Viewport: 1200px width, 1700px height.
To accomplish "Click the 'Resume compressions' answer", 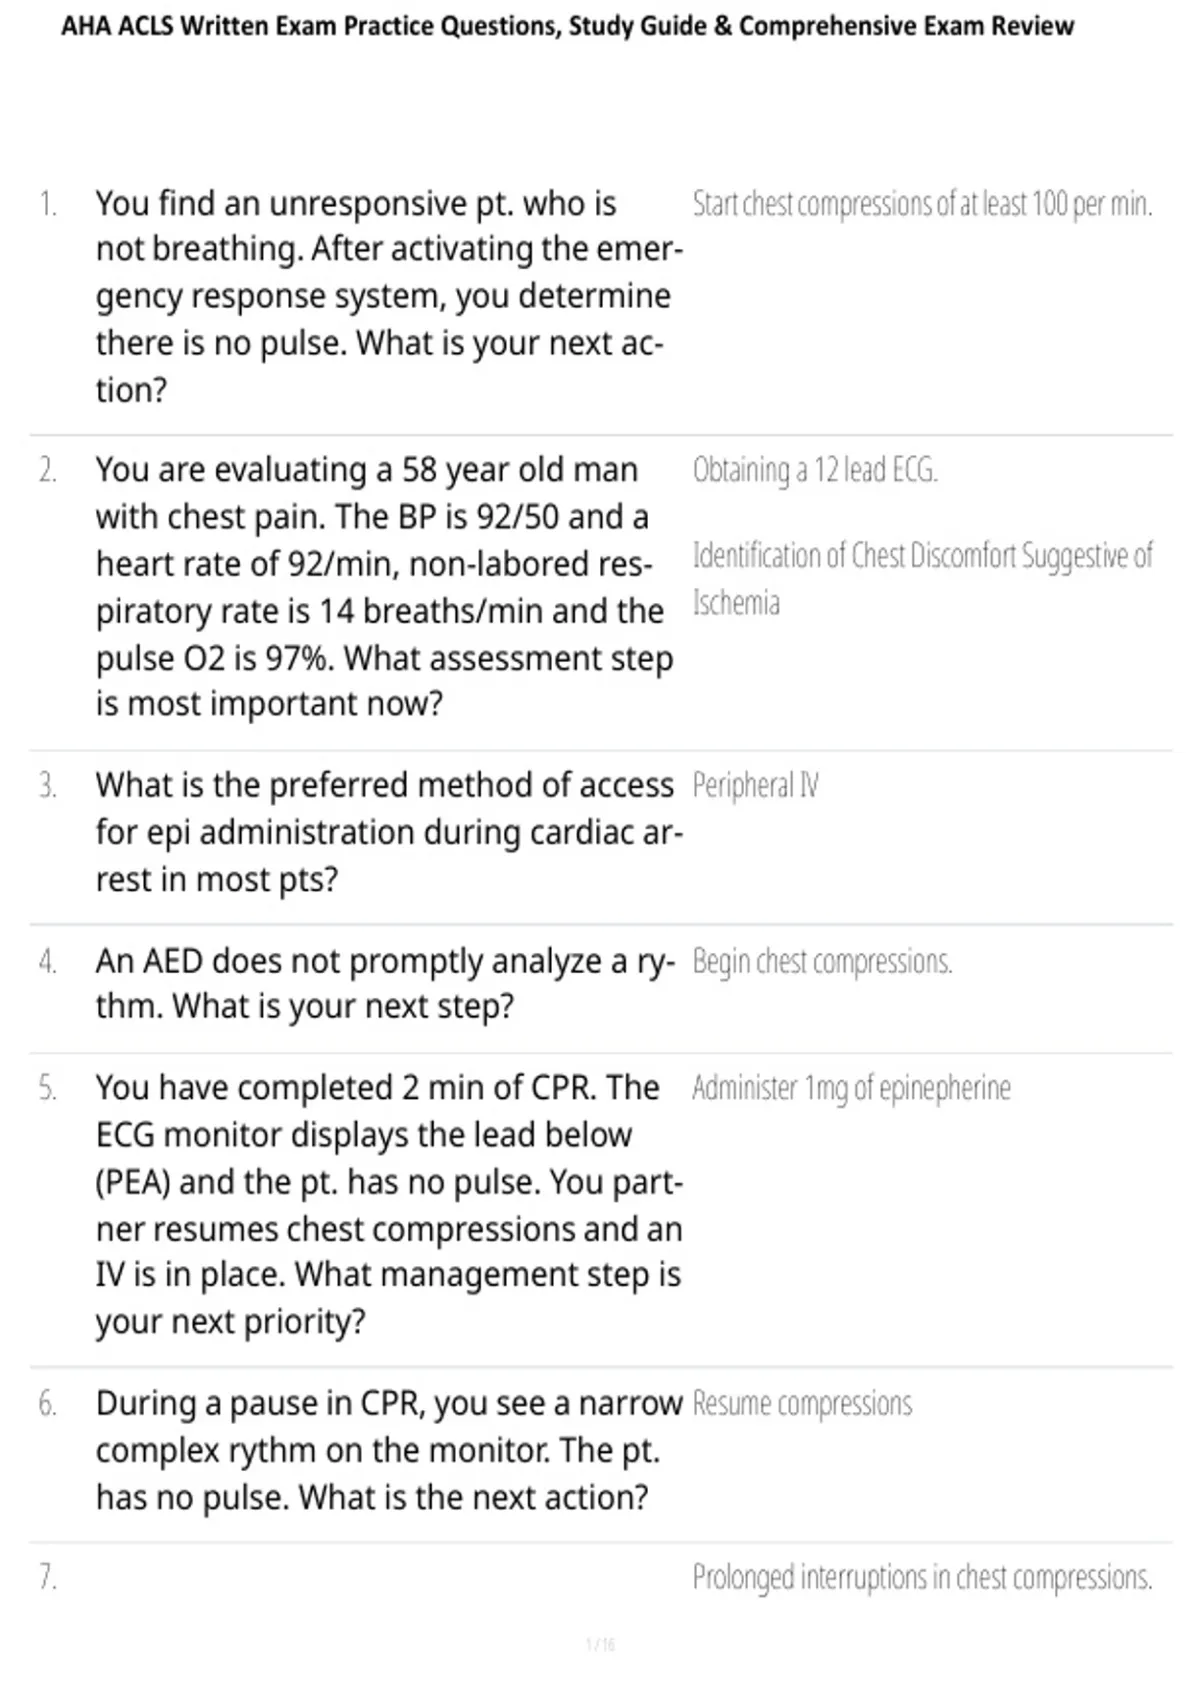I will pos(802,1404).
